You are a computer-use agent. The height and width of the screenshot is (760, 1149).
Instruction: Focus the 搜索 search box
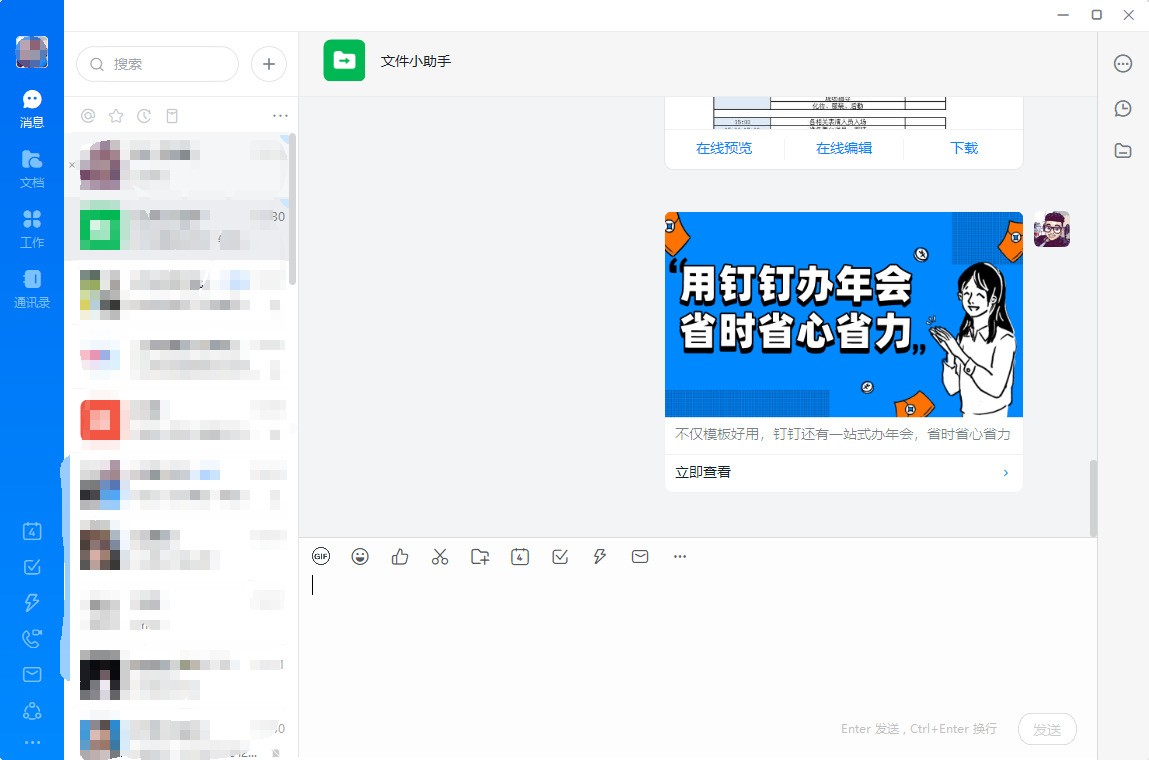tap(158, 64)
